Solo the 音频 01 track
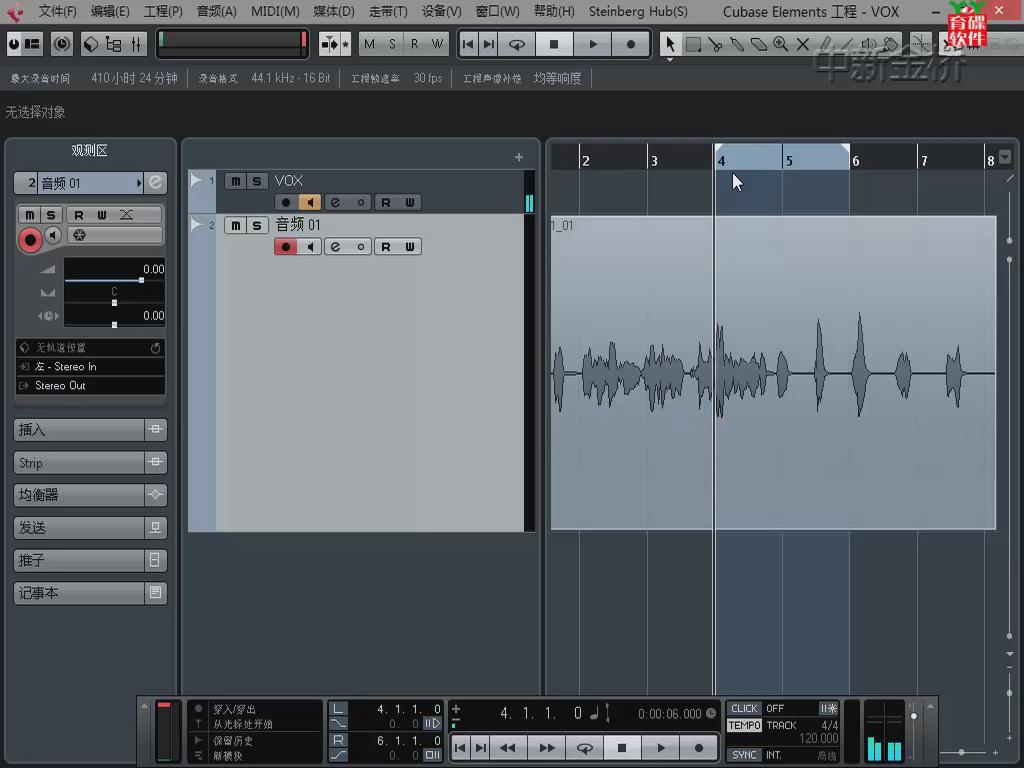 [x=257, y=225]
